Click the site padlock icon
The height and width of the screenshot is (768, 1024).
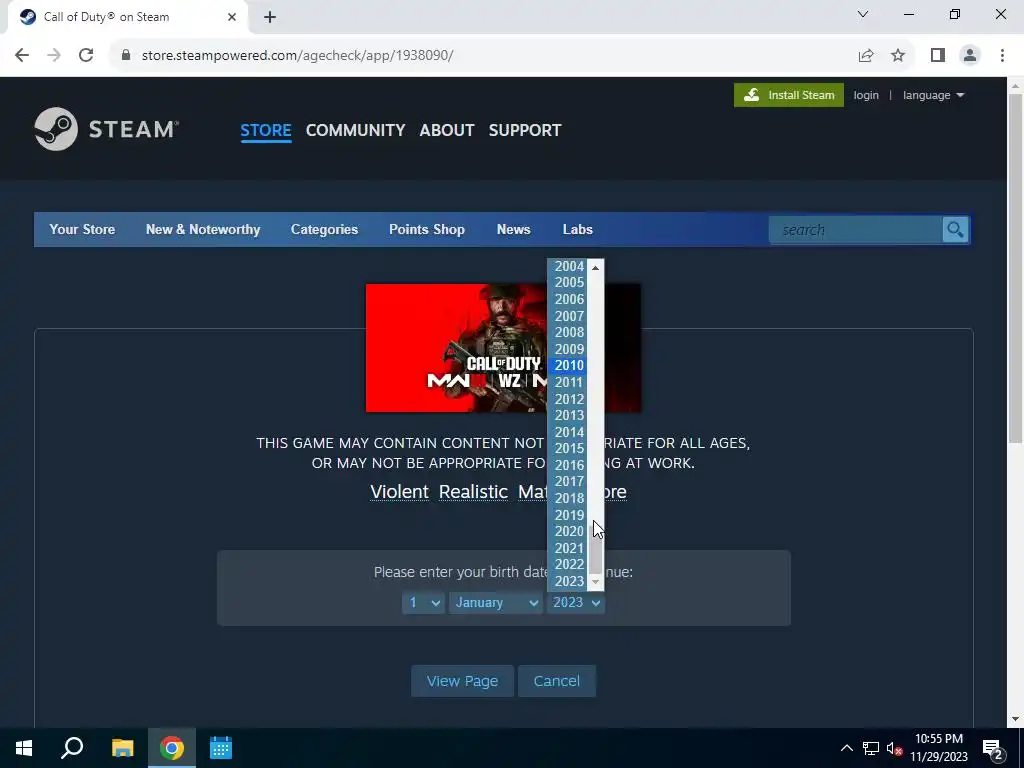tap(126, 56)
